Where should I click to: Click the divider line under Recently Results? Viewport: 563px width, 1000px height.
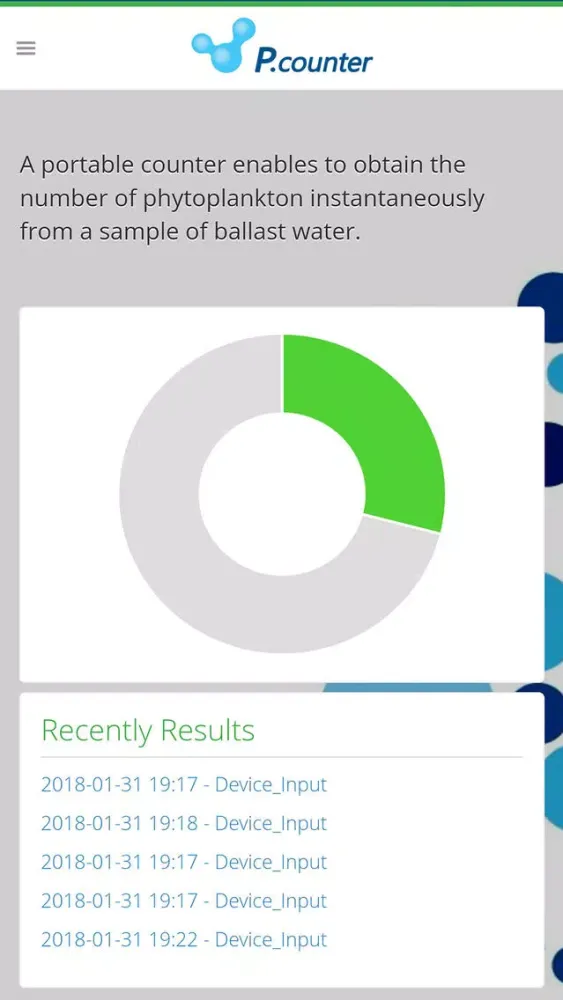pos(281,757)
